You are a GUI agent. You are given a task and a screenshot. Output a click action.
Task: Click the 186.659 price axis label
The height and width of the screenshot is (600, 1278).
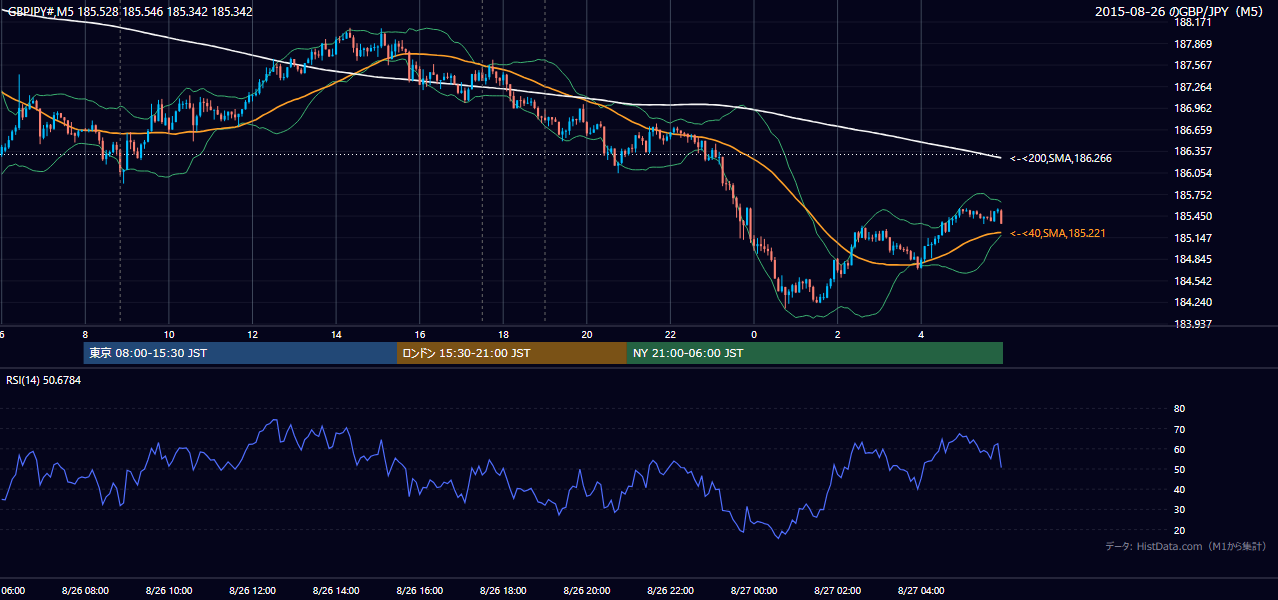coord(1193,130)
